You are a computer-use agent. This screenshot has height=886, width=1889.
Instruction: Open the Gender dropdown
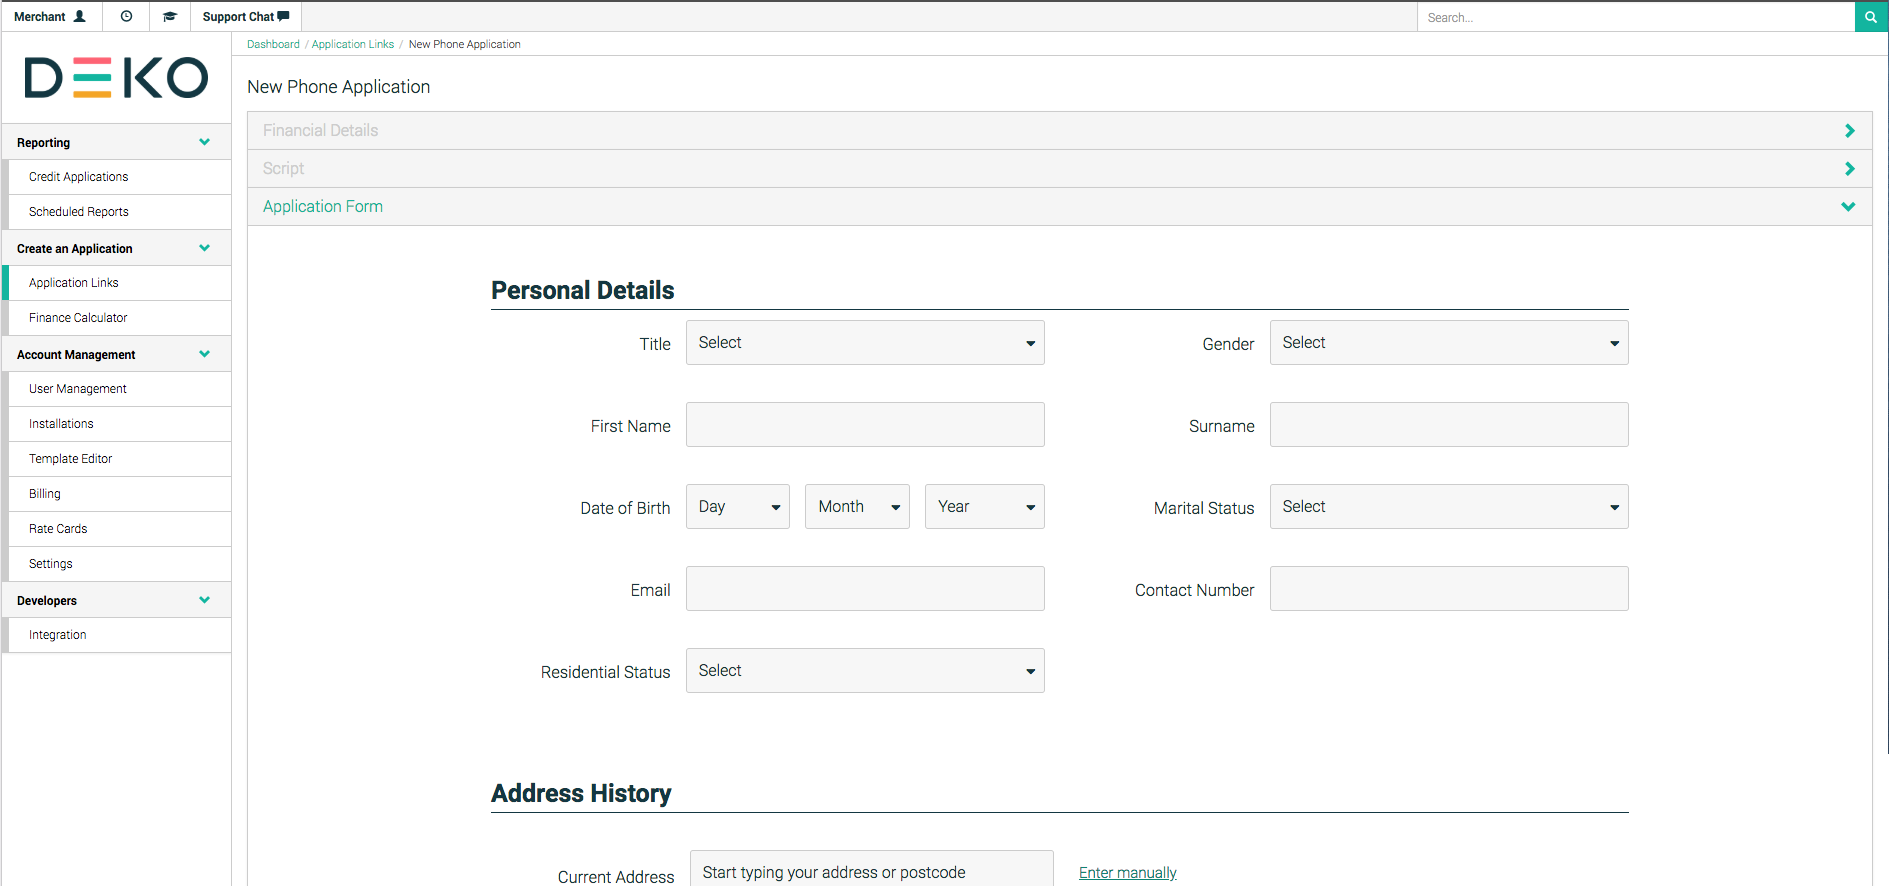[x=1449, y=343]
